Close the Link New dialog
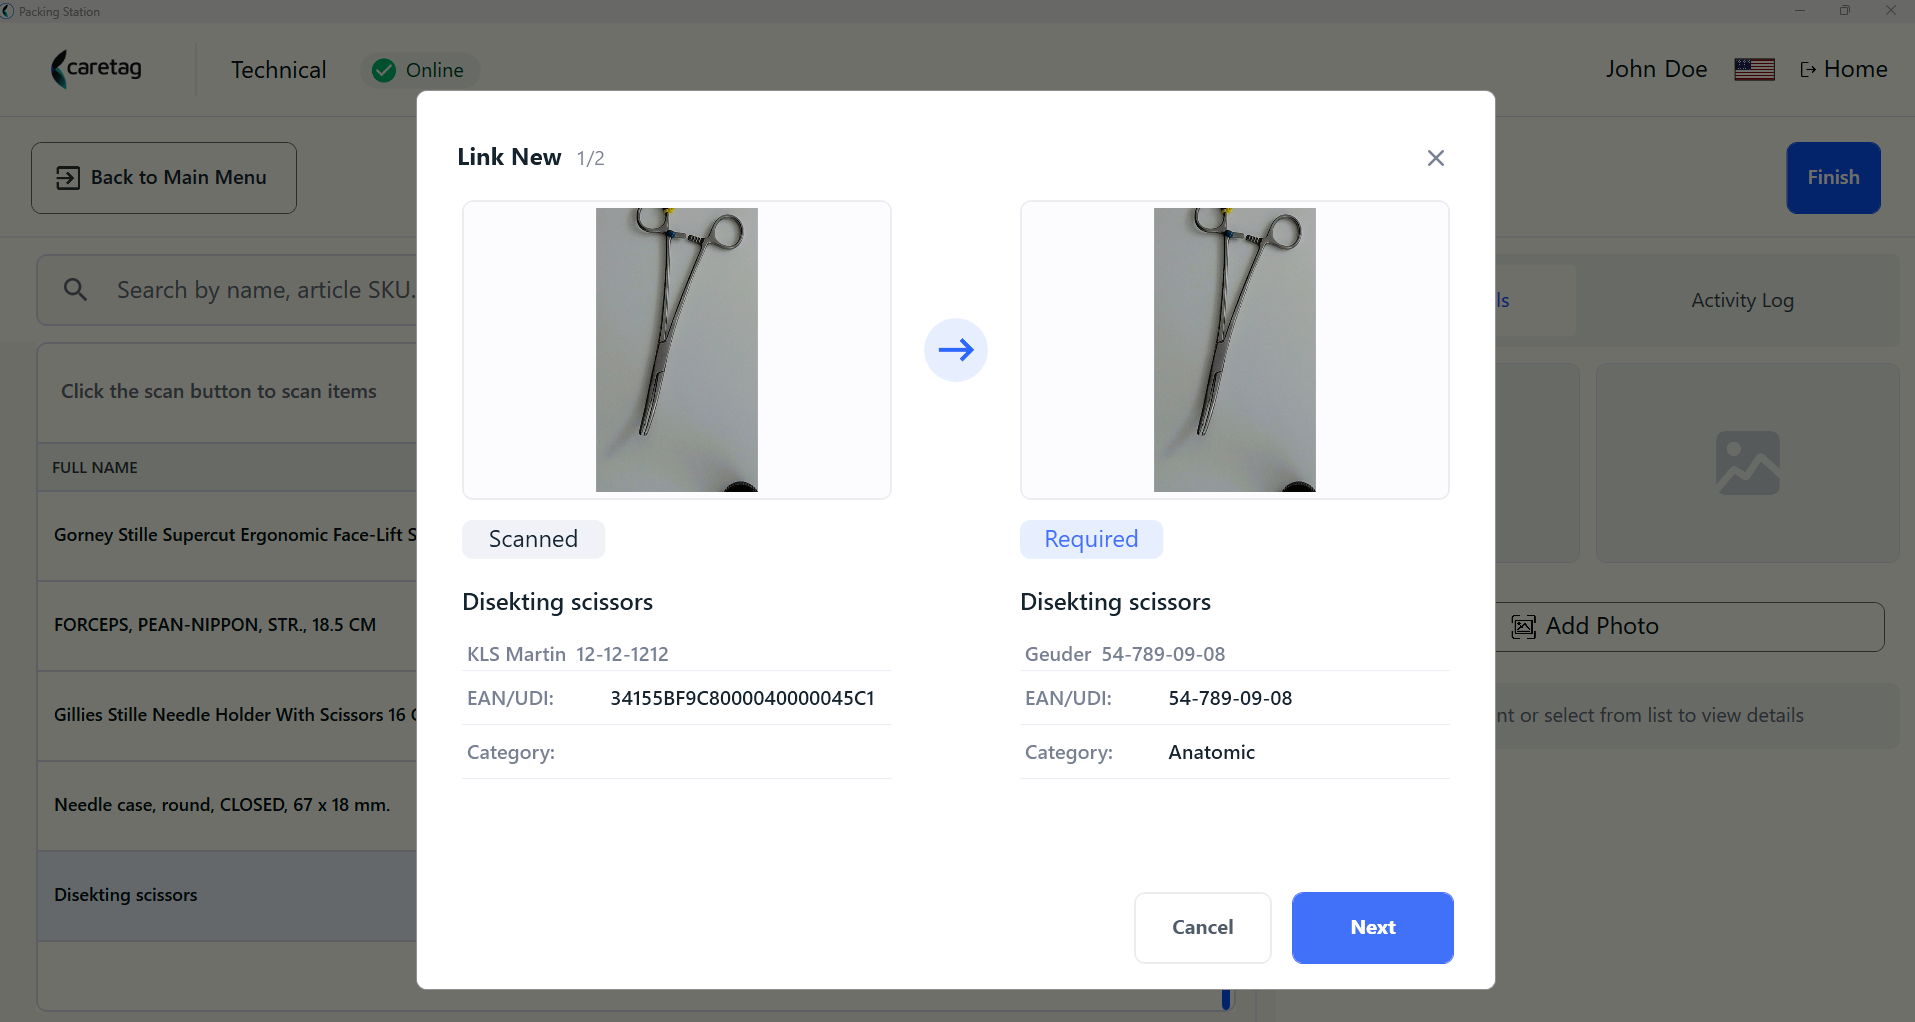1915x1022 pixels. click(1436, 158)
